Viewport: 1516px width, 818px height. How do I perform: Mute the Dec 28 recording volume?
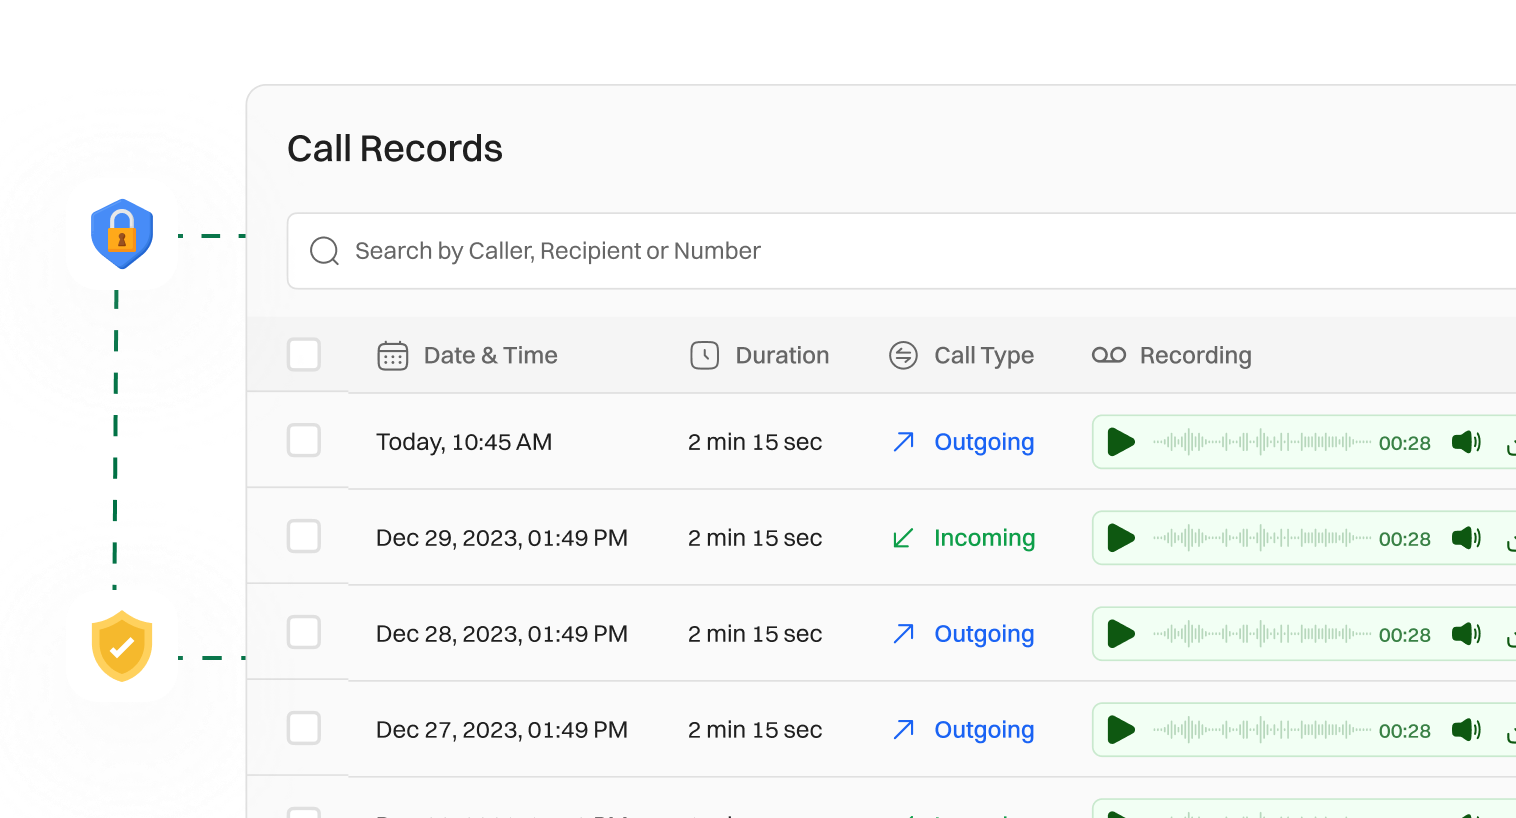(x=1466, y=634)
